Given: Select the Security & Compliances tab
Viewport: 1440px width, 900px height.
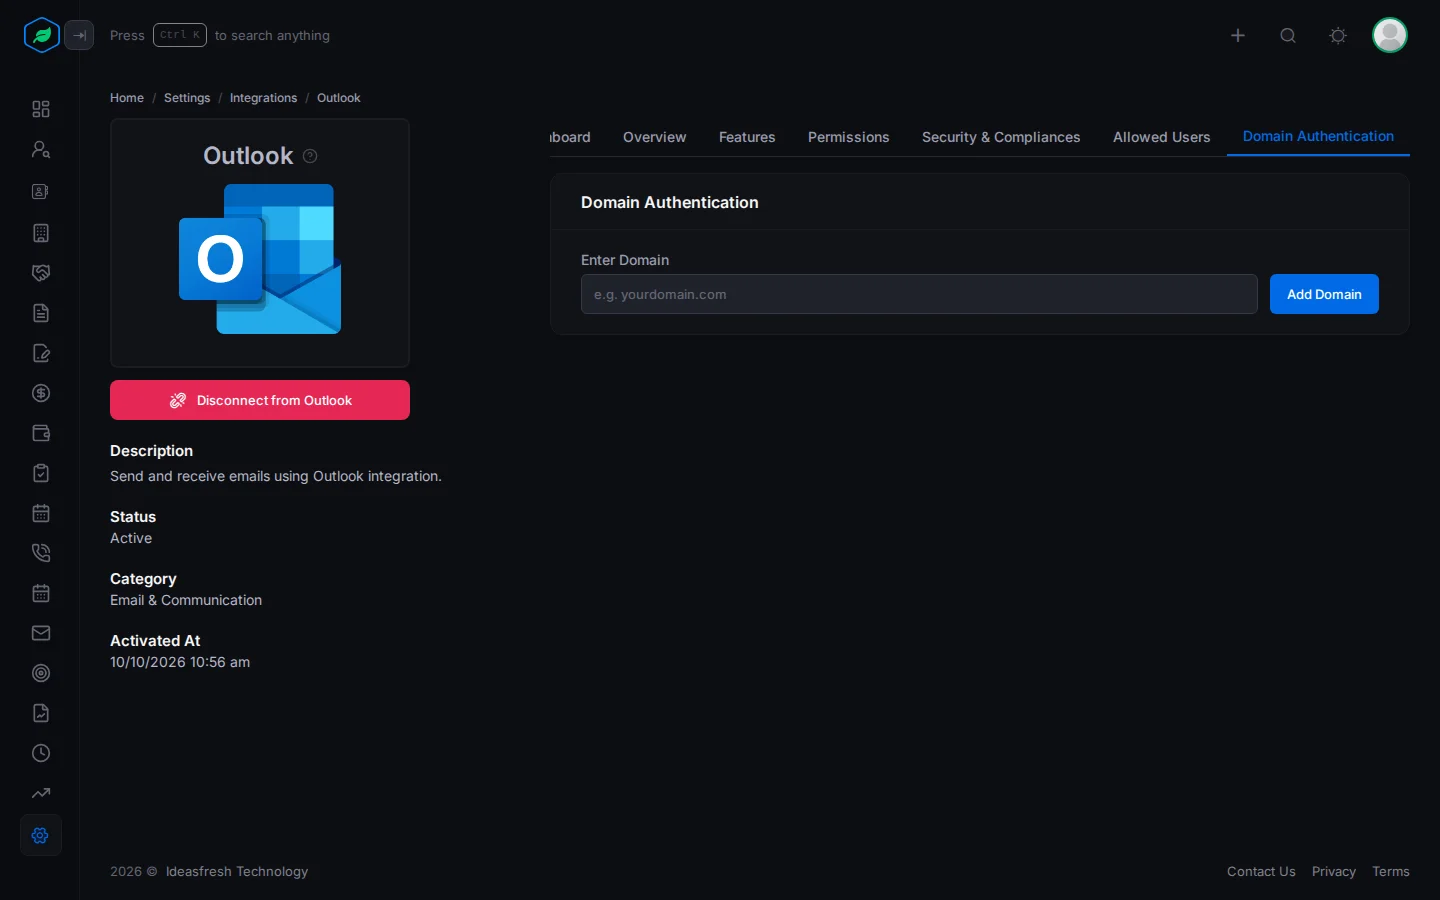Looking at the screenshot, I should (1001, 137).
